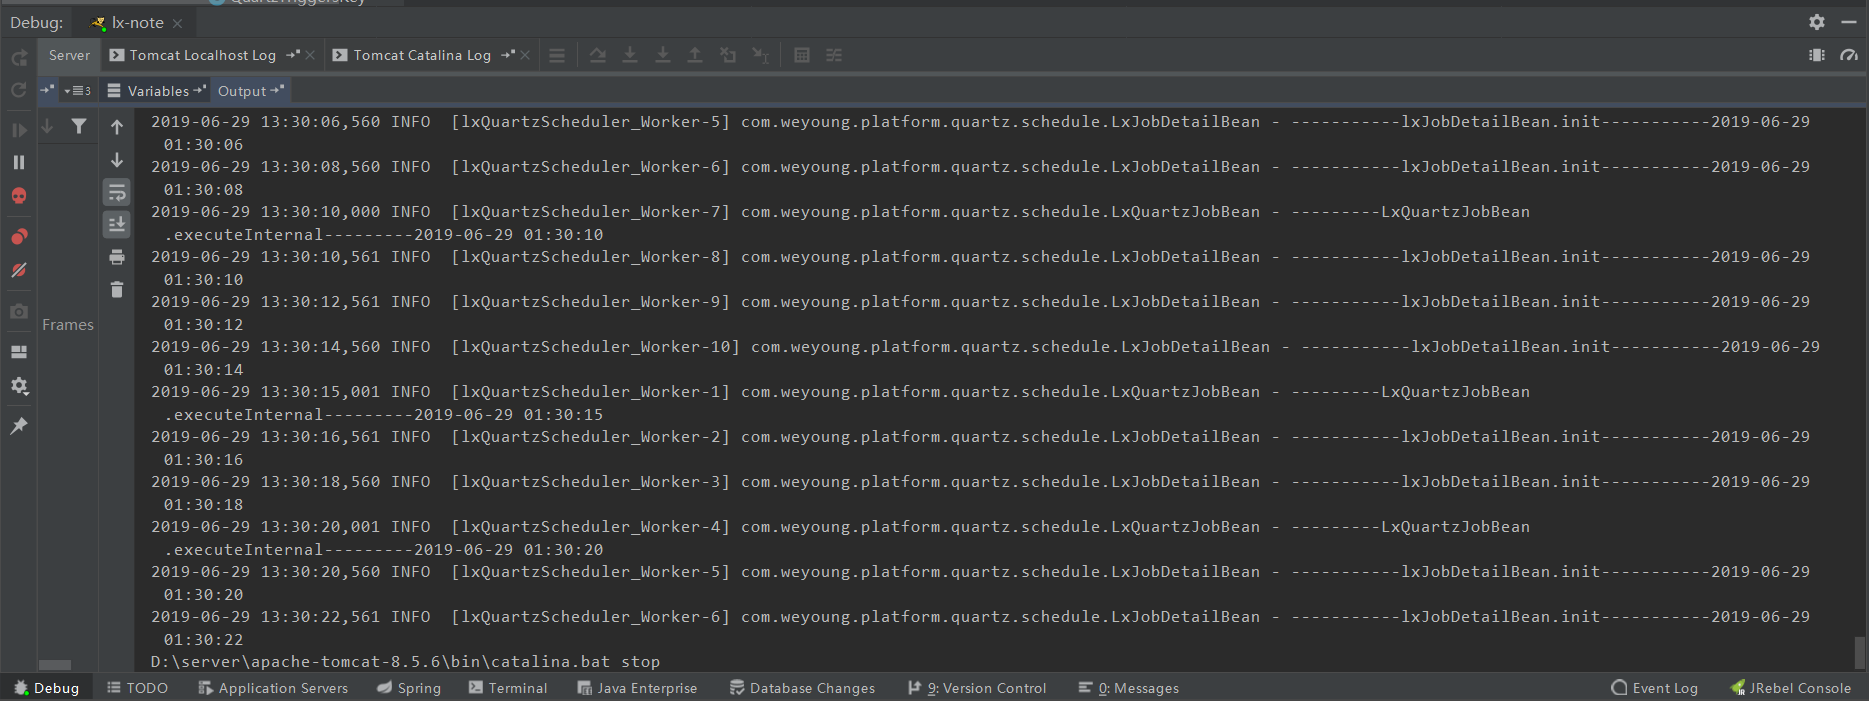The image size is (1869, 701).
Task: Click the Frames panel label
Action: (x=68, y=325)
